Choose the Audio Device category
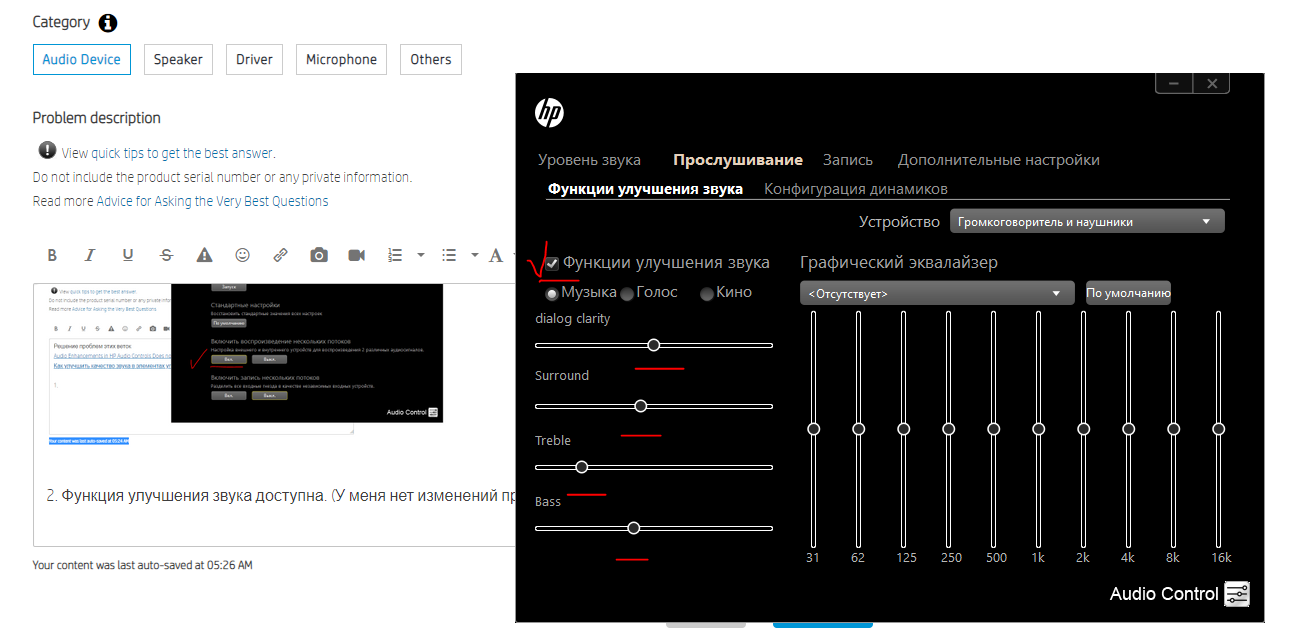 82,59
